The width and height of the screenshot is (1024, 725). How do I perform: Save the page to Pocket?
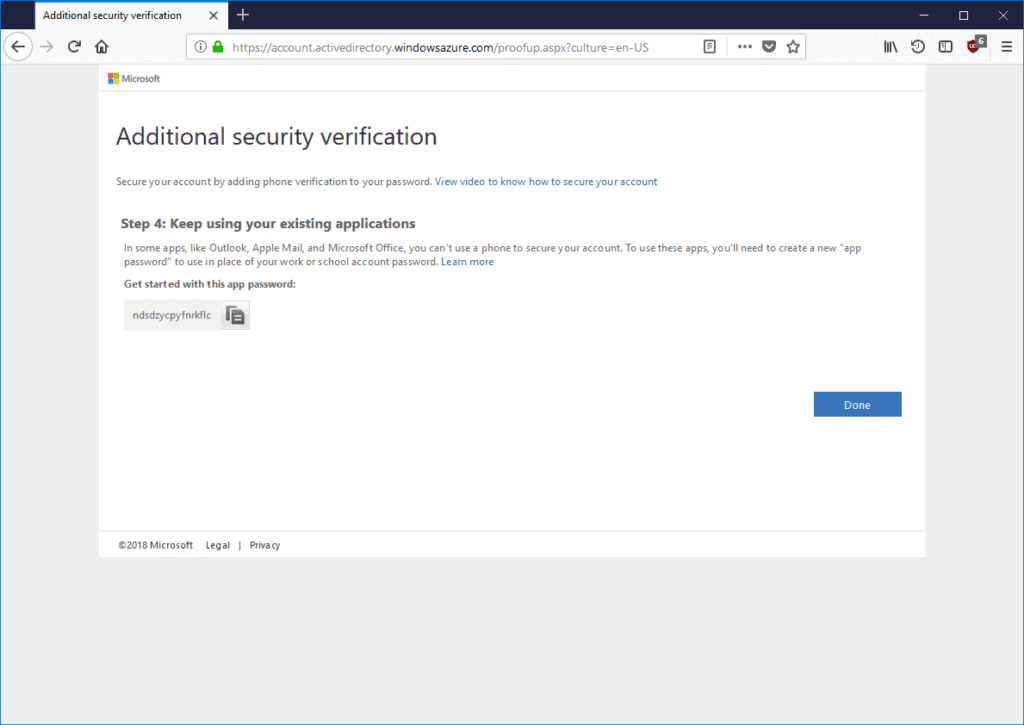(x=769, y=46)
